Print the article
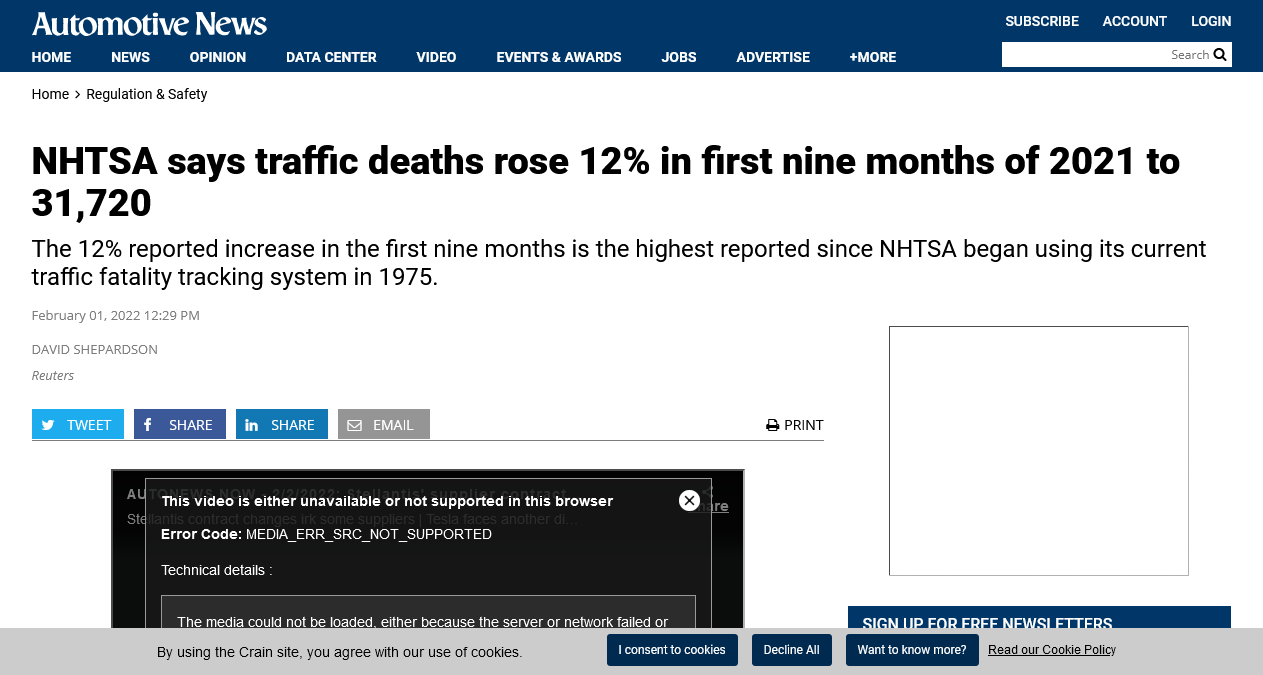The image size is (1263, 675). (795, 425)
